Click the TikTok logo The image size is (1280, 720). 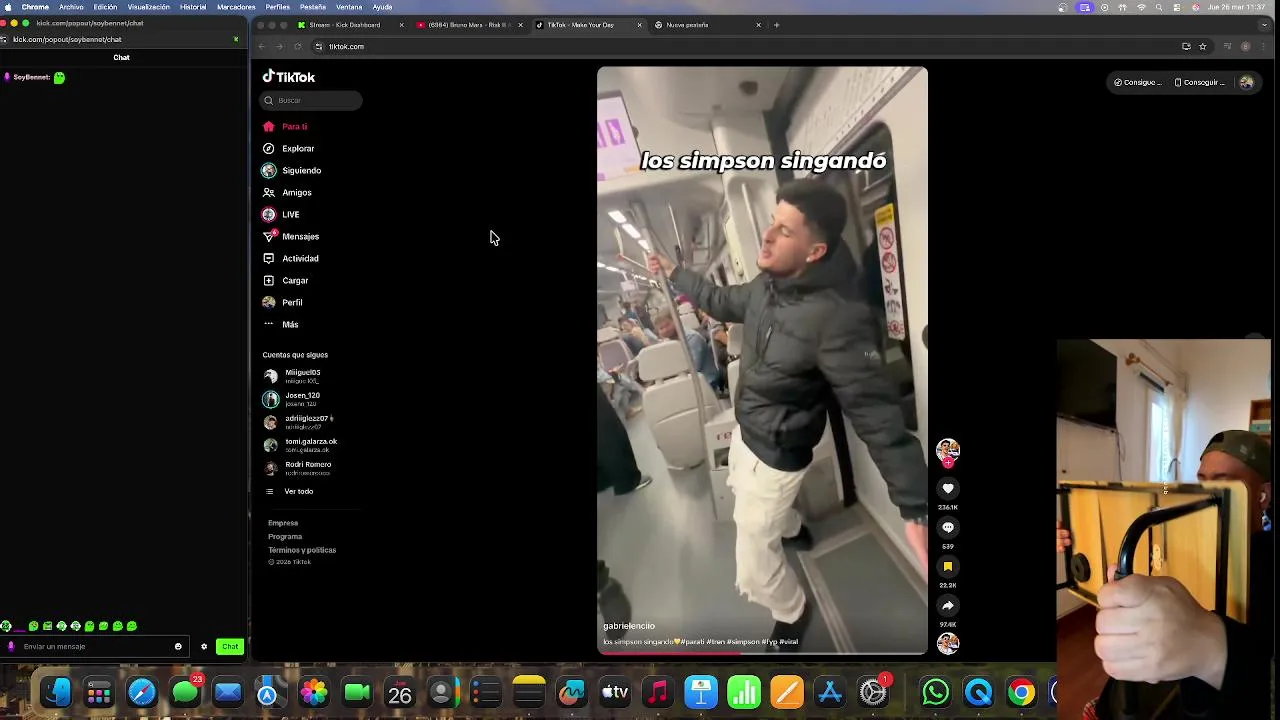coord(289,77)
